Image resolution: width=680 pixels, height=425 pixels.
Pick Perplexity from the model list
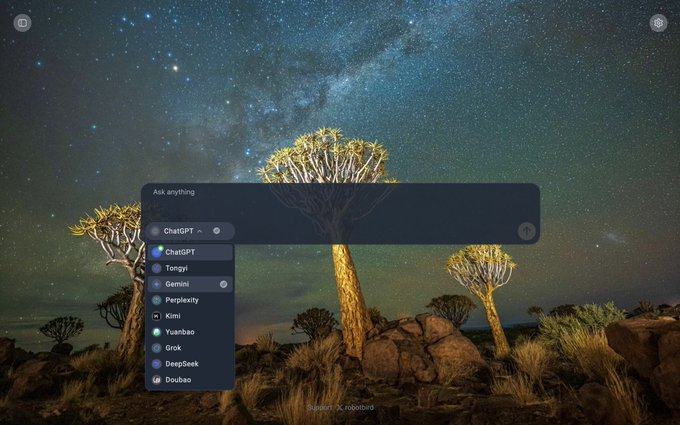190,300
